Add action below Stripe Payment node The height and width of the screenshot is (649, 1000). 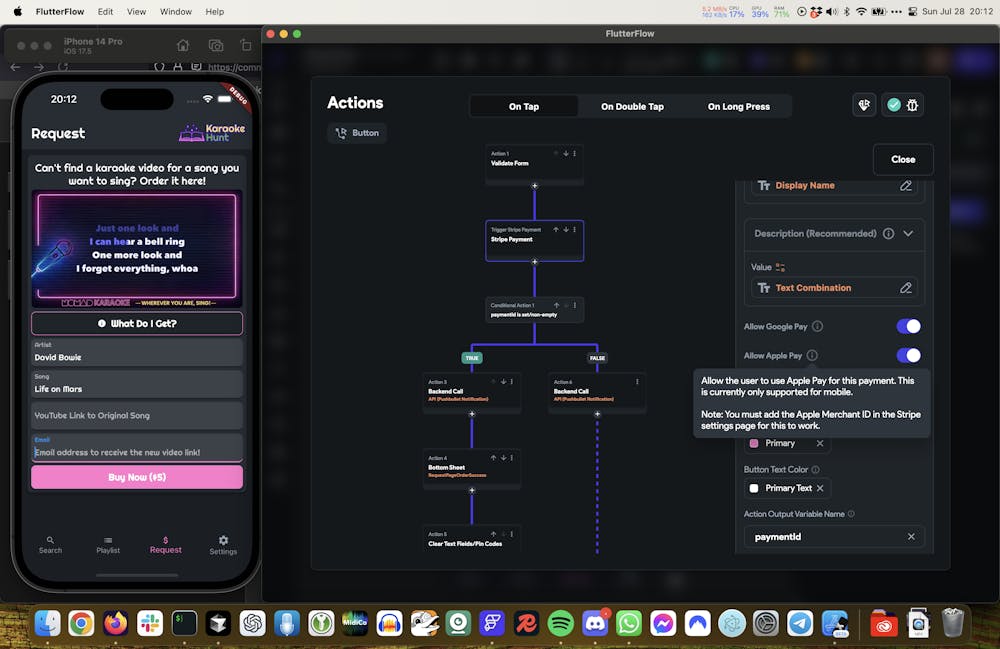click(x=534, y=262)
